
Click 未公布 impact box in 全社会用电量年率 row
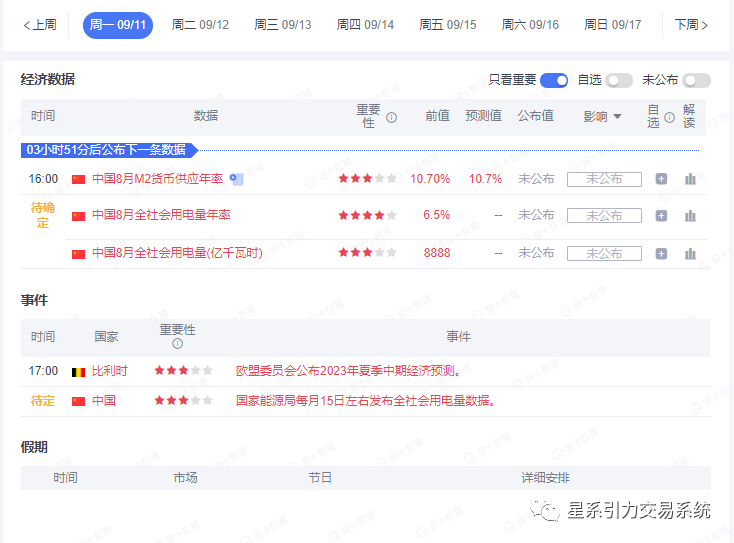coord(604,216)
